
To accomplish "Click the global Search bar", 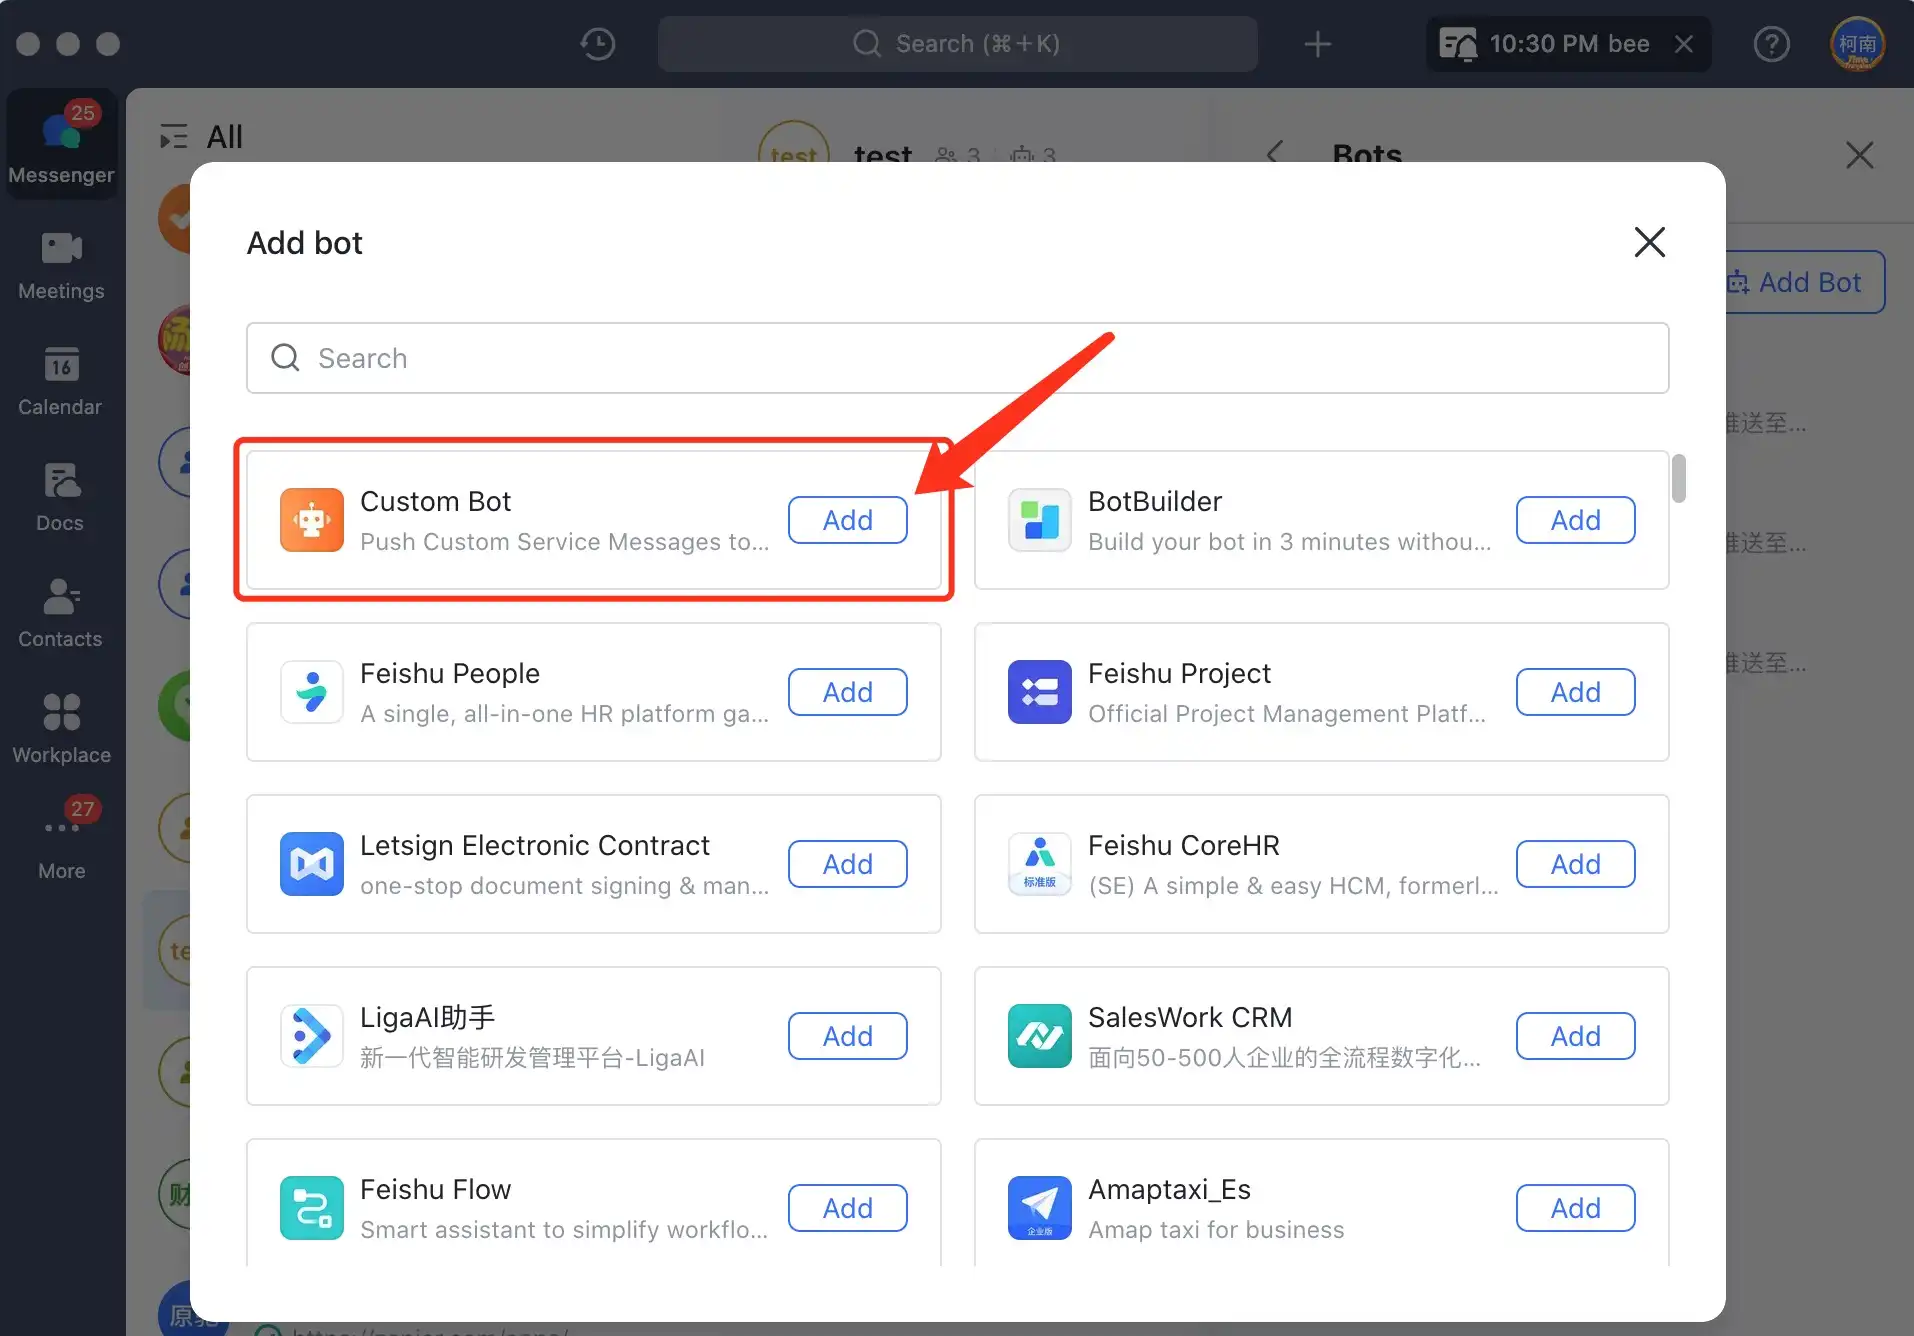I will tap(958, 44).
